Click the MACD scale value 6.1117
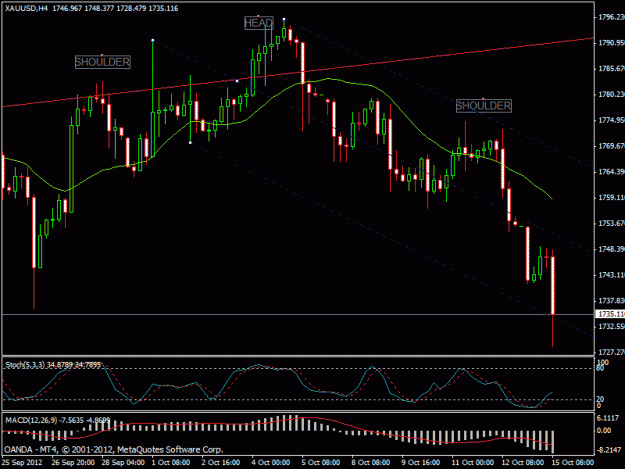Image resolution: width=625 pixels, height=469 pixels. (x=608, y=418)
